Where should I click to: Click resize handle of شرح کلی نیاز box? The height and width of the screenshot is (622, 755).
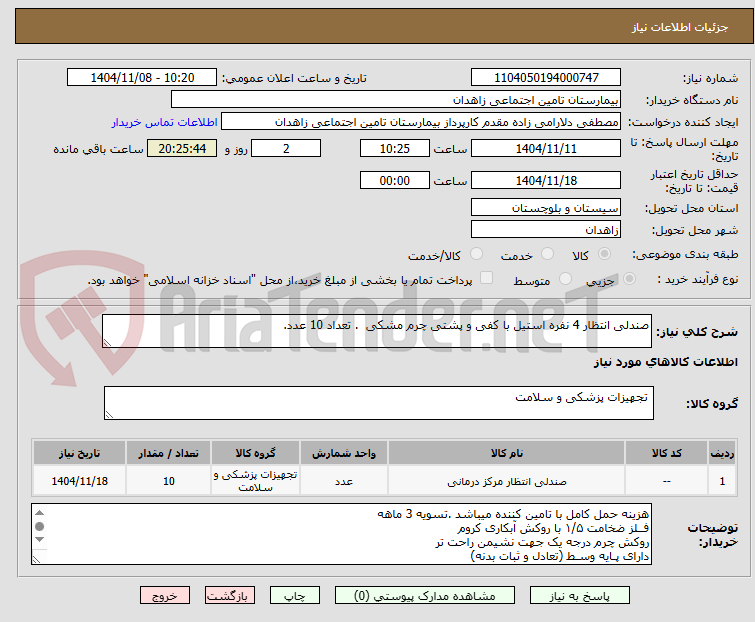[107, 342]
